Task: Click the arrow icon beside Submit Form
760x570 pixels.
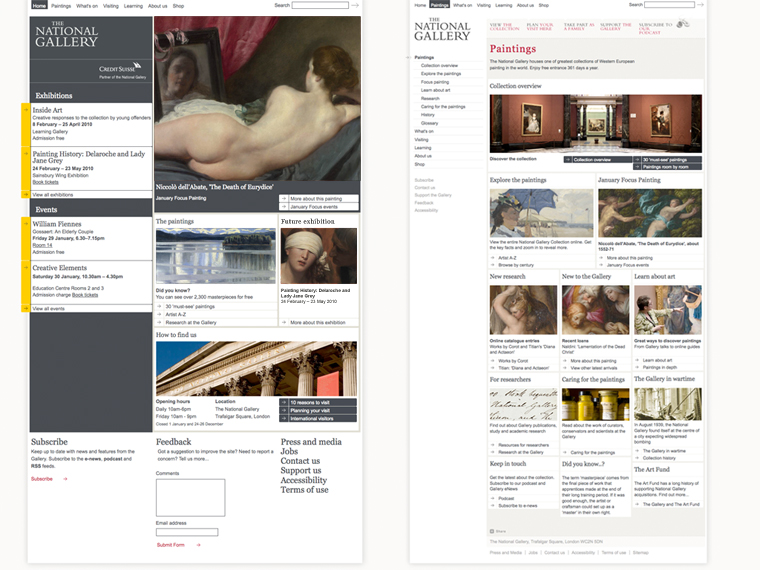Action: (198, 545)
